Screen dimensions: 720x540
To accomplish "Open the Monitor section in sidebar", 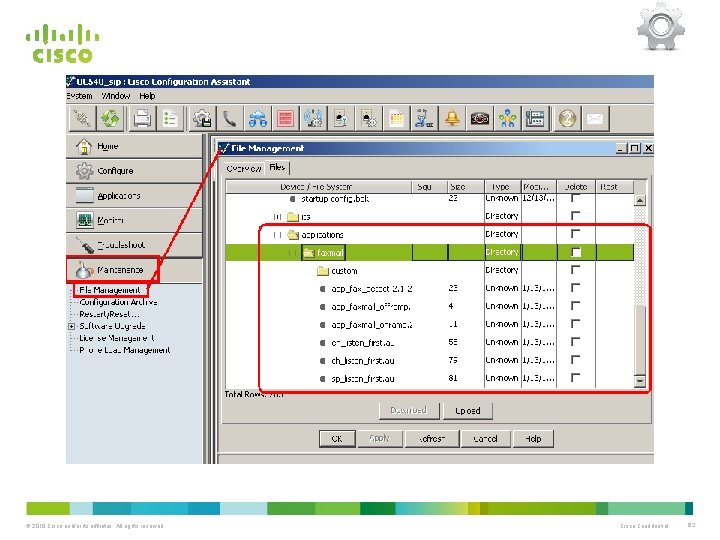I will click(x=134, y=220).
